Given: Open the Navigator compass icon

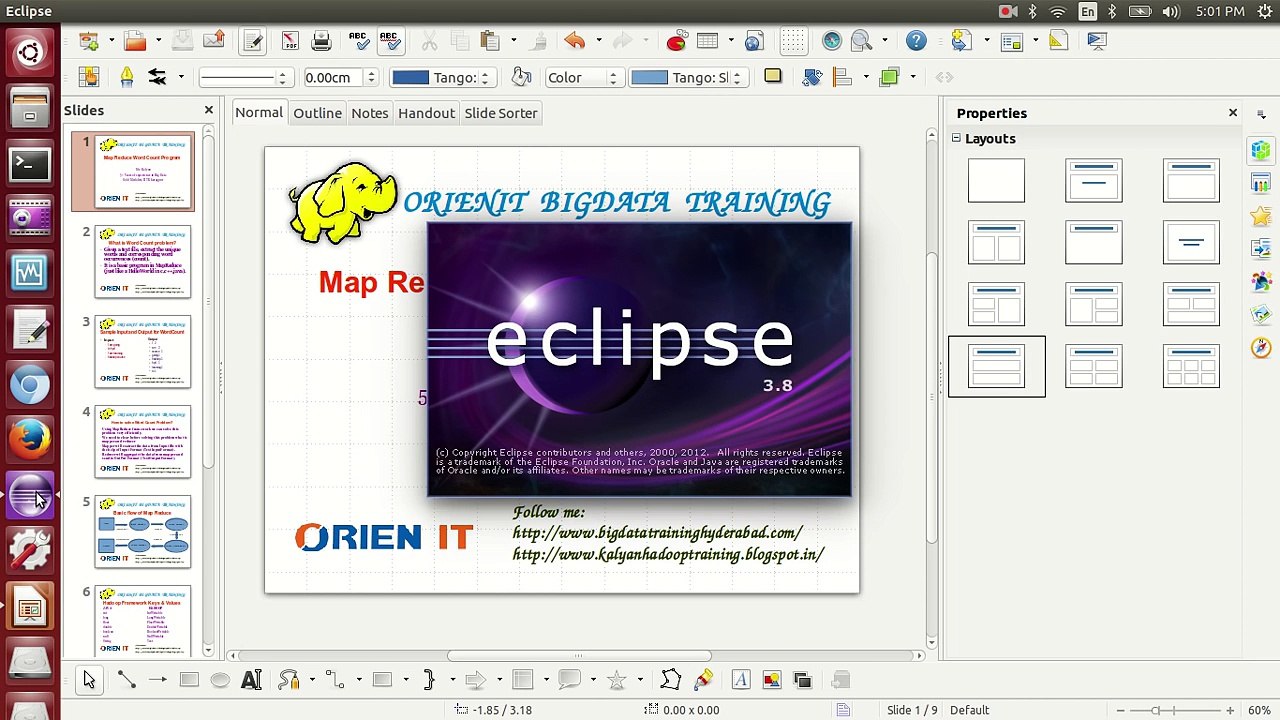Looking at the screenshot, I should click(832, 41).
